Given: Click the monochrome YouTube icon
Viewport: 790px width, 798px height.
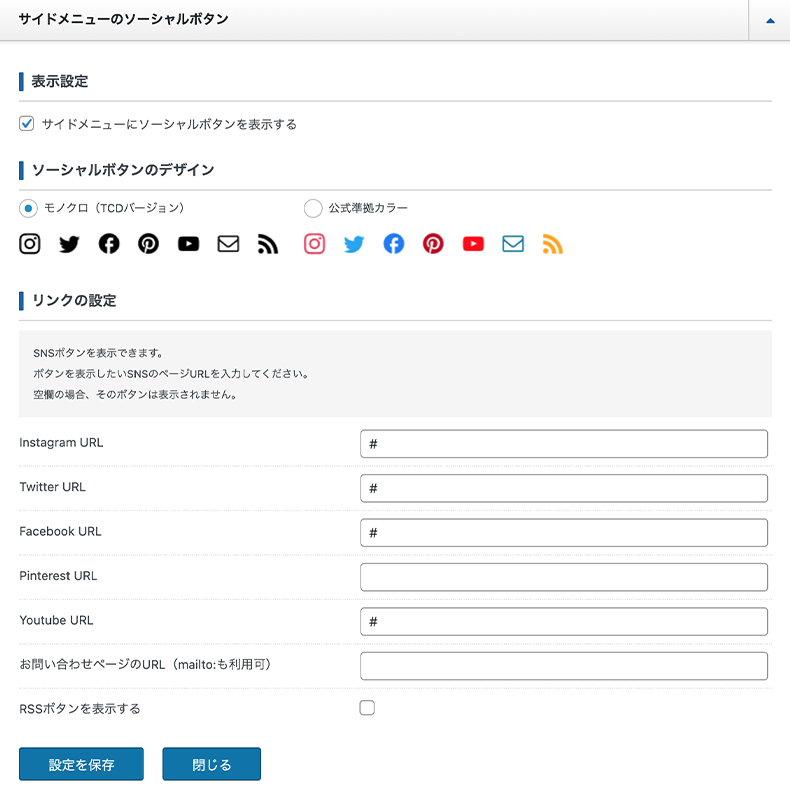Looking at the screenshot, I should click(x=188, y=244).
